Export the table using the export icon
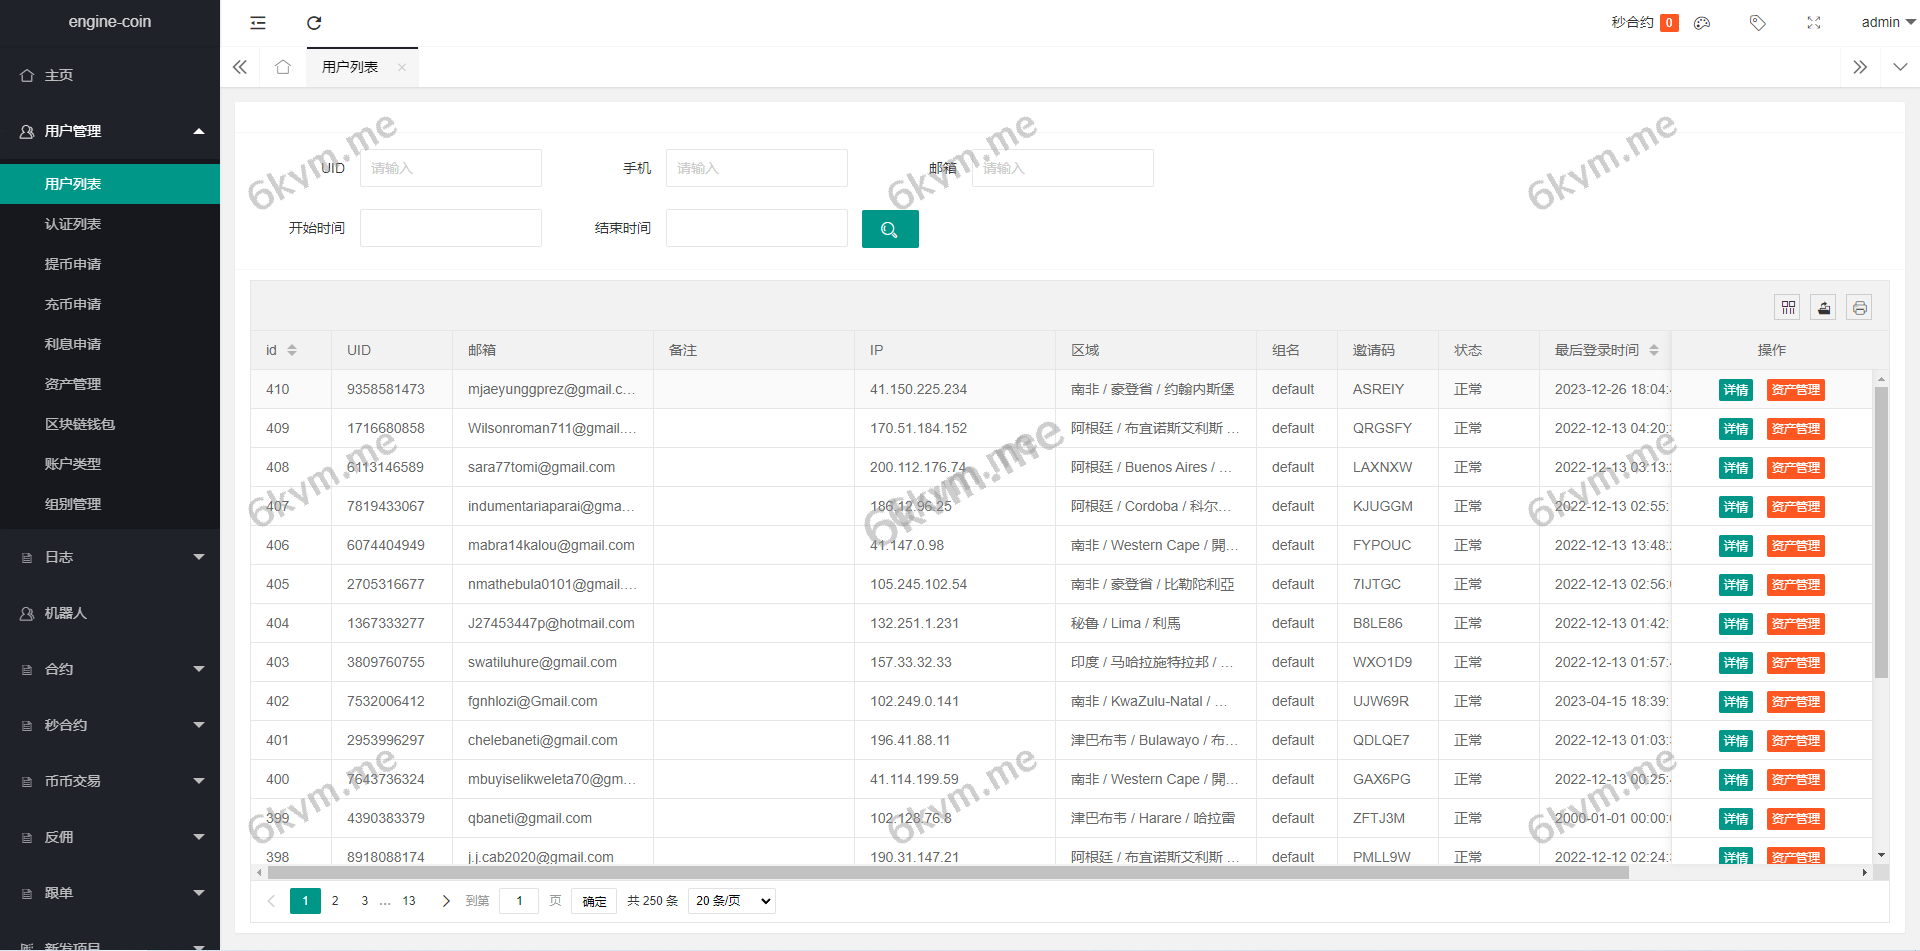1920x951 pixels. pyautogui.click(x=1823, y=307)
